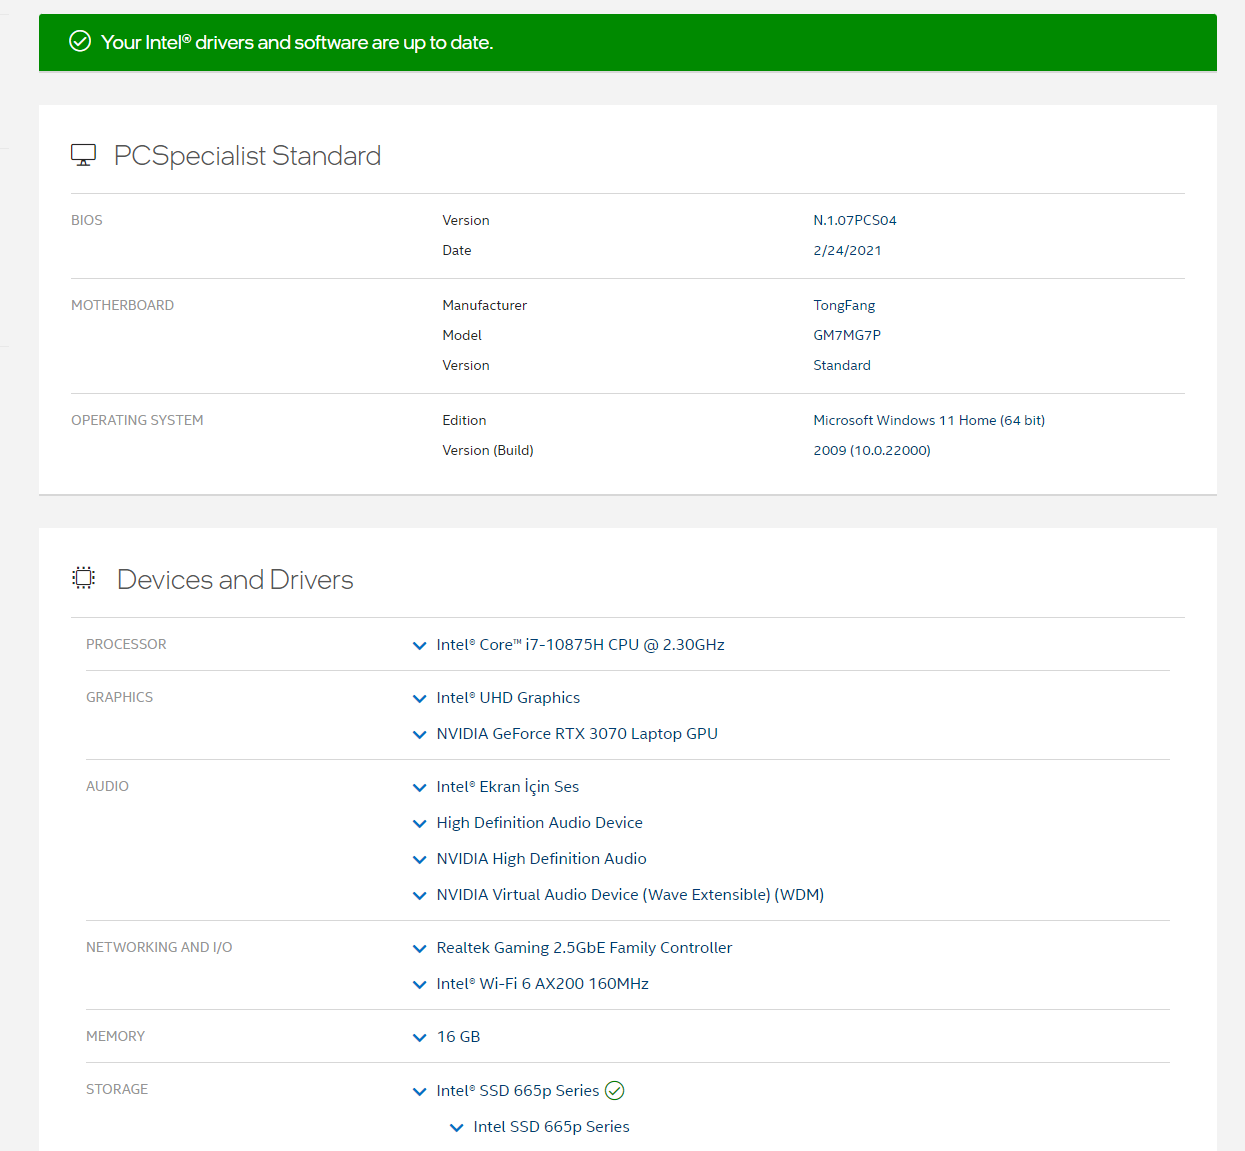The height and width of the screenshot is (1151, 1245).
Task: Click the STORAGE category label
Action: [x=117, y=1089]
